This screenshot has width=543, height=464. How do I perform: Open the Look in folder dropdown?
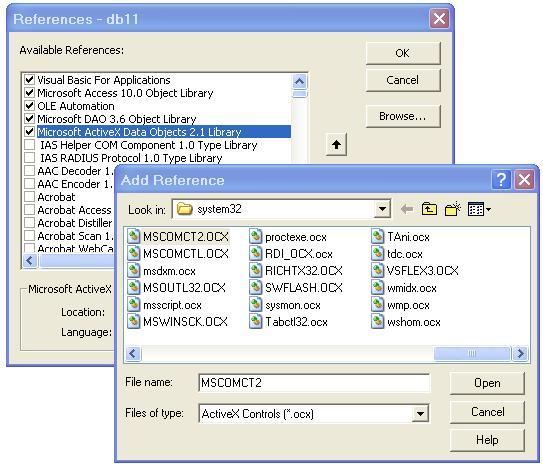point(382,209)
